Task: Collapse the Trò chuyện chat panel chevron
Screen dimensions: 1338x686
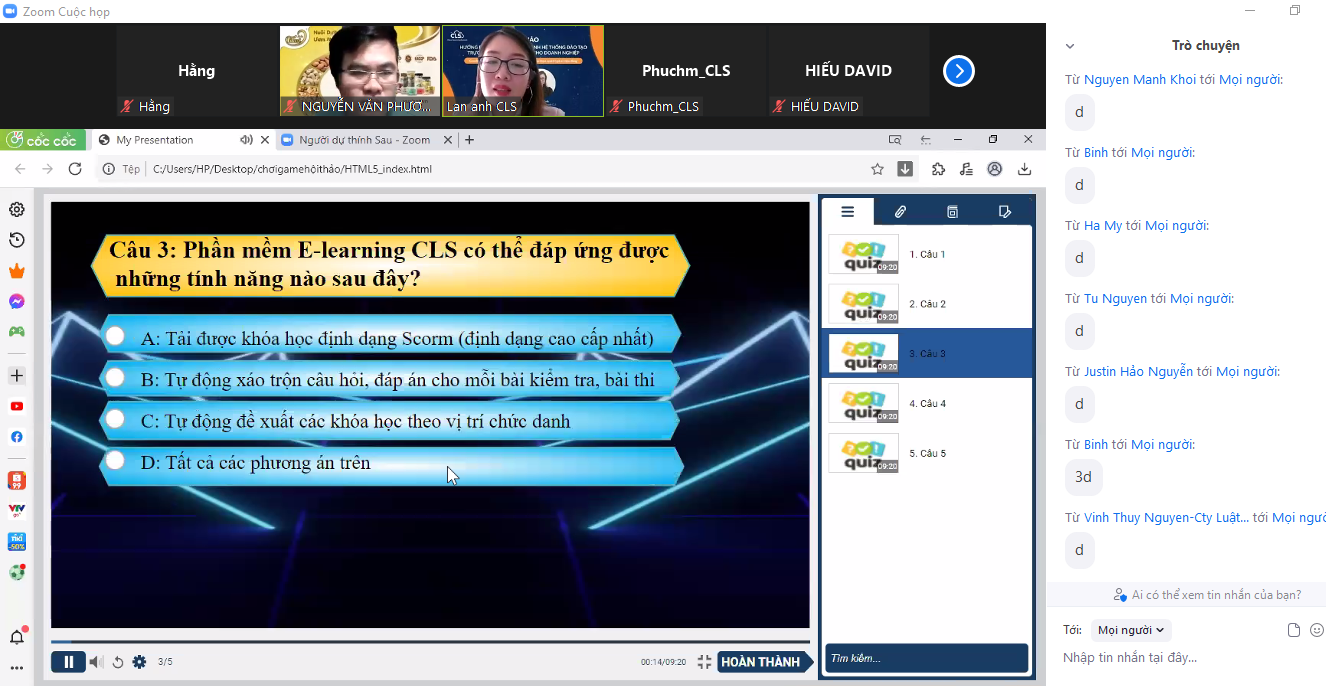Action: pyautogui.click(x=1069, y=45)
